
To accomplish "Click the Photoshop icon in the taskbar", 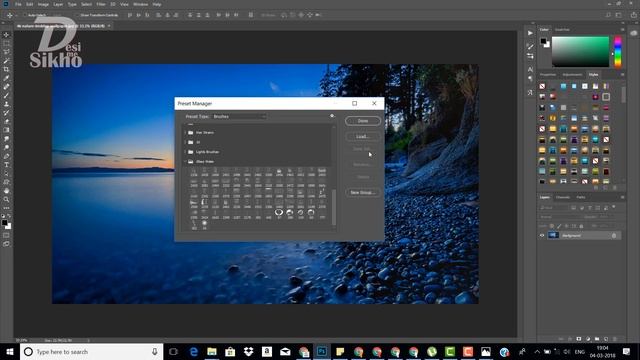I will pyautogui.click(x=322, y=352).
